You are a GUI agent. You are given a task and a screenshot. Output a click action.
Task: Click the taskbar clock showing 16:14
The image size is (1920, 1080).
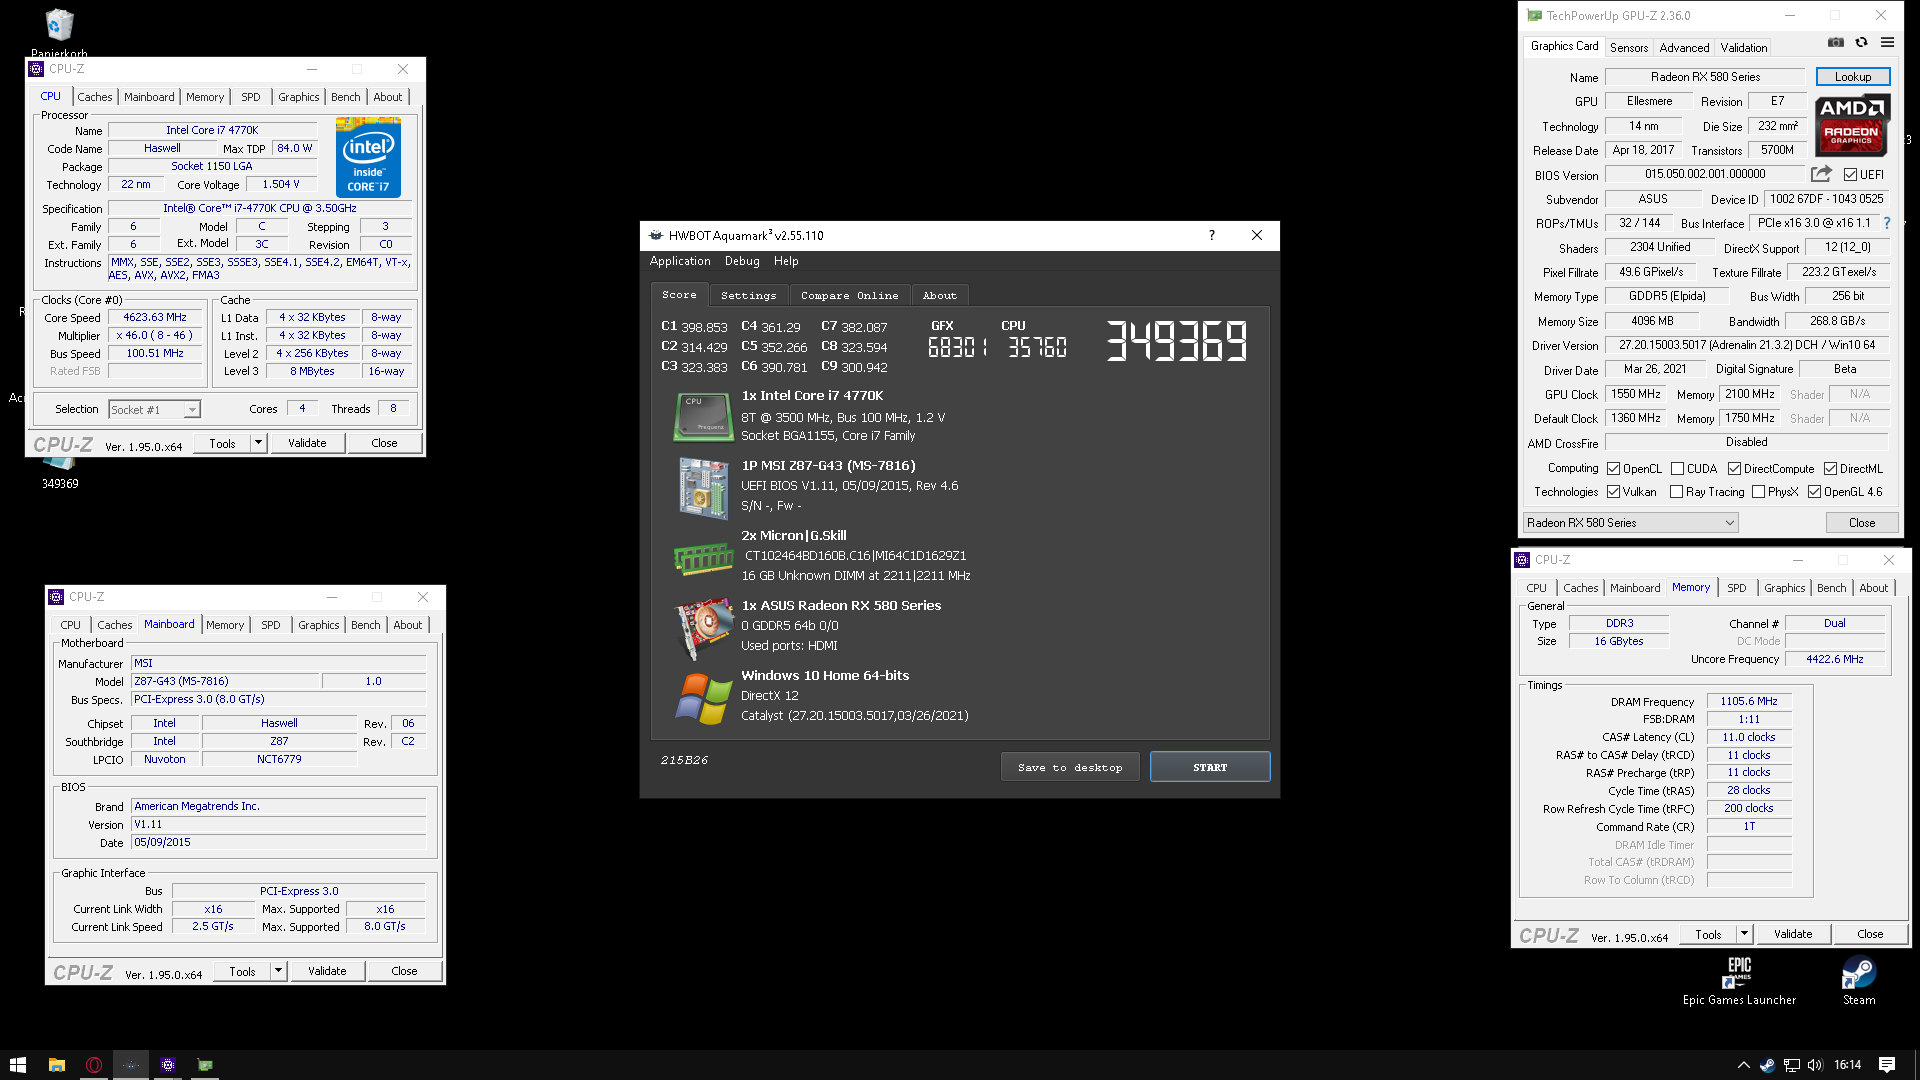pyautogui.click(x=1848, y=1065)
